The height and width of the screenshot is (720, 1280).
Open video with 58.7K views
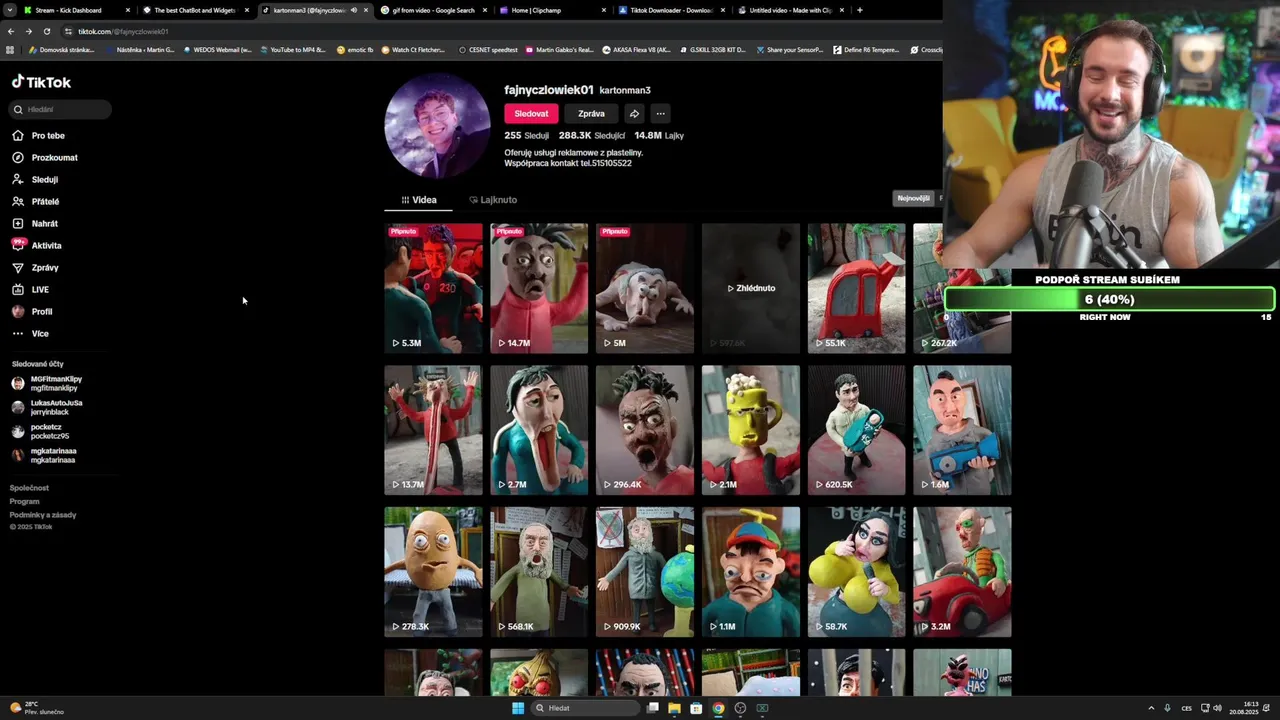857,572
